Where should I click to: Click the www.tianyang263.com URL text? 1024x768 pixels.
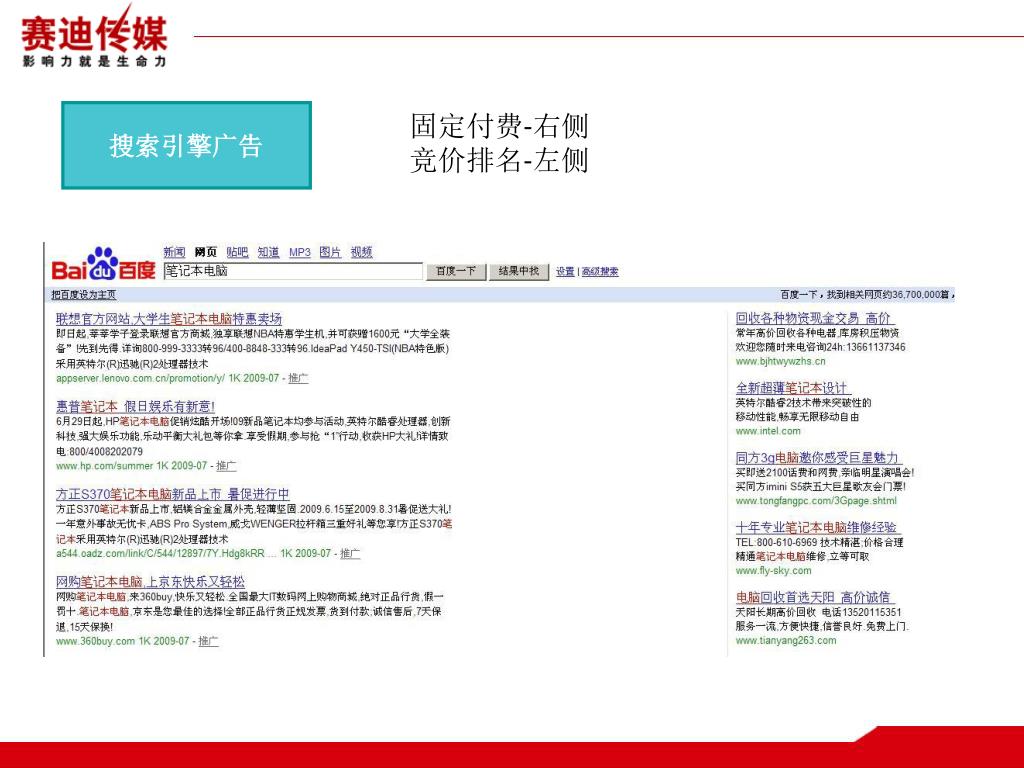point(786,640)
